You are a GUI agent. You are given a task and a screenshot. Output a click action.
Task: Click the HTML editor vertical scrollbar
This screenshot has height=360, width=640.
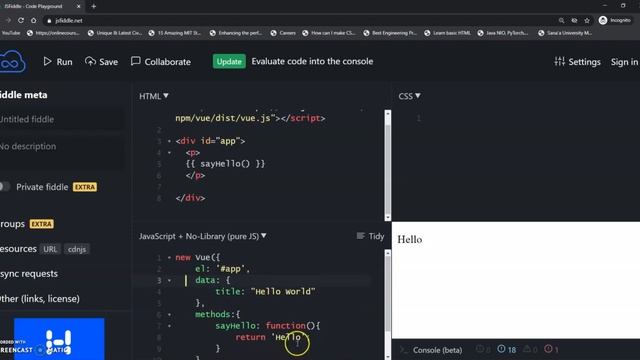click(388, 165)
